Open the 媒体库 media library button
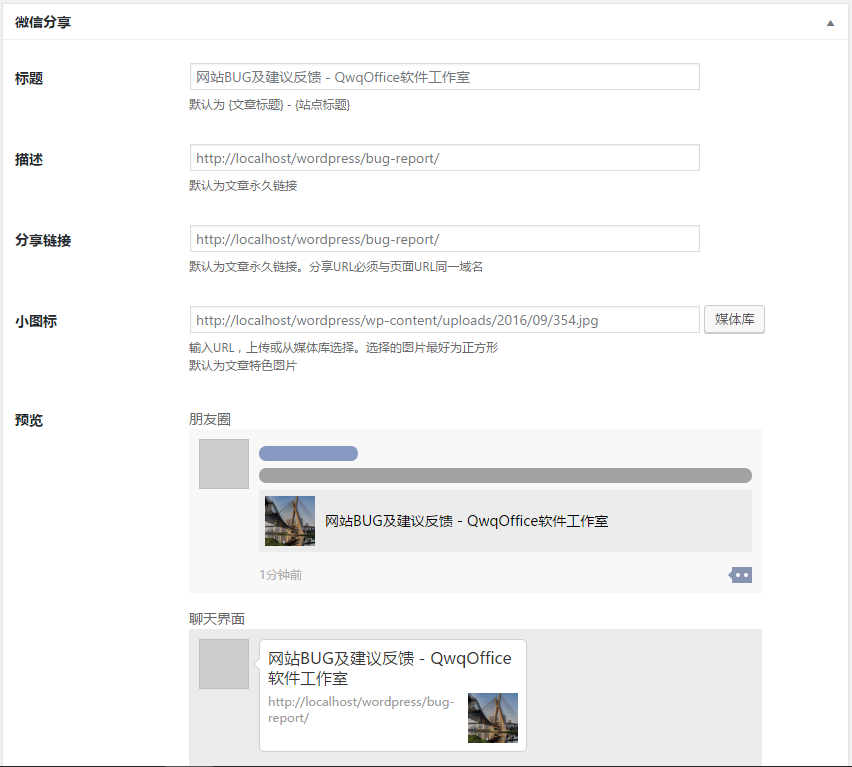Viewport: 852px width, 767px height. point(734,319)
